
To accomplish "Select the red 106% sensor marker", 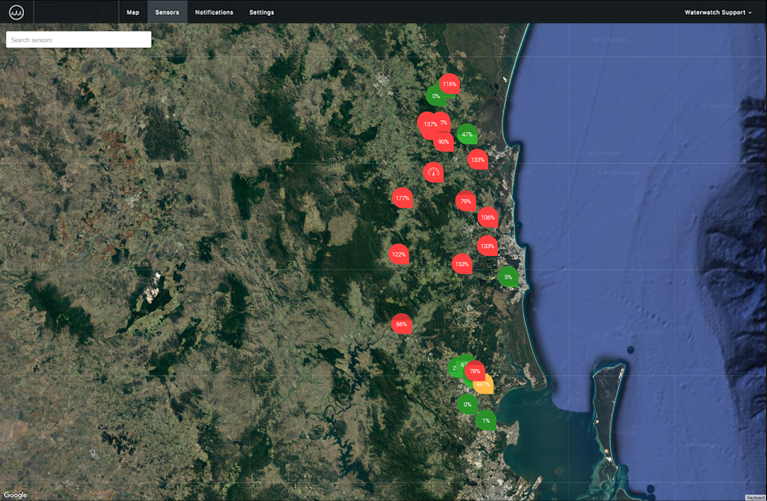I will click(x=487, y=217).
